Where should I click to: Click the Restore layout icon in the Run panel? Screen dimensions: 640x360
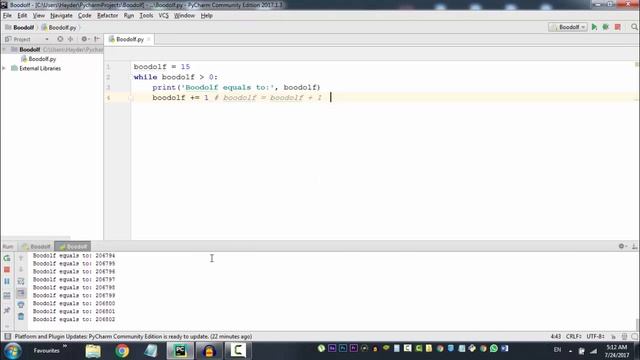[x=7, y=296]
